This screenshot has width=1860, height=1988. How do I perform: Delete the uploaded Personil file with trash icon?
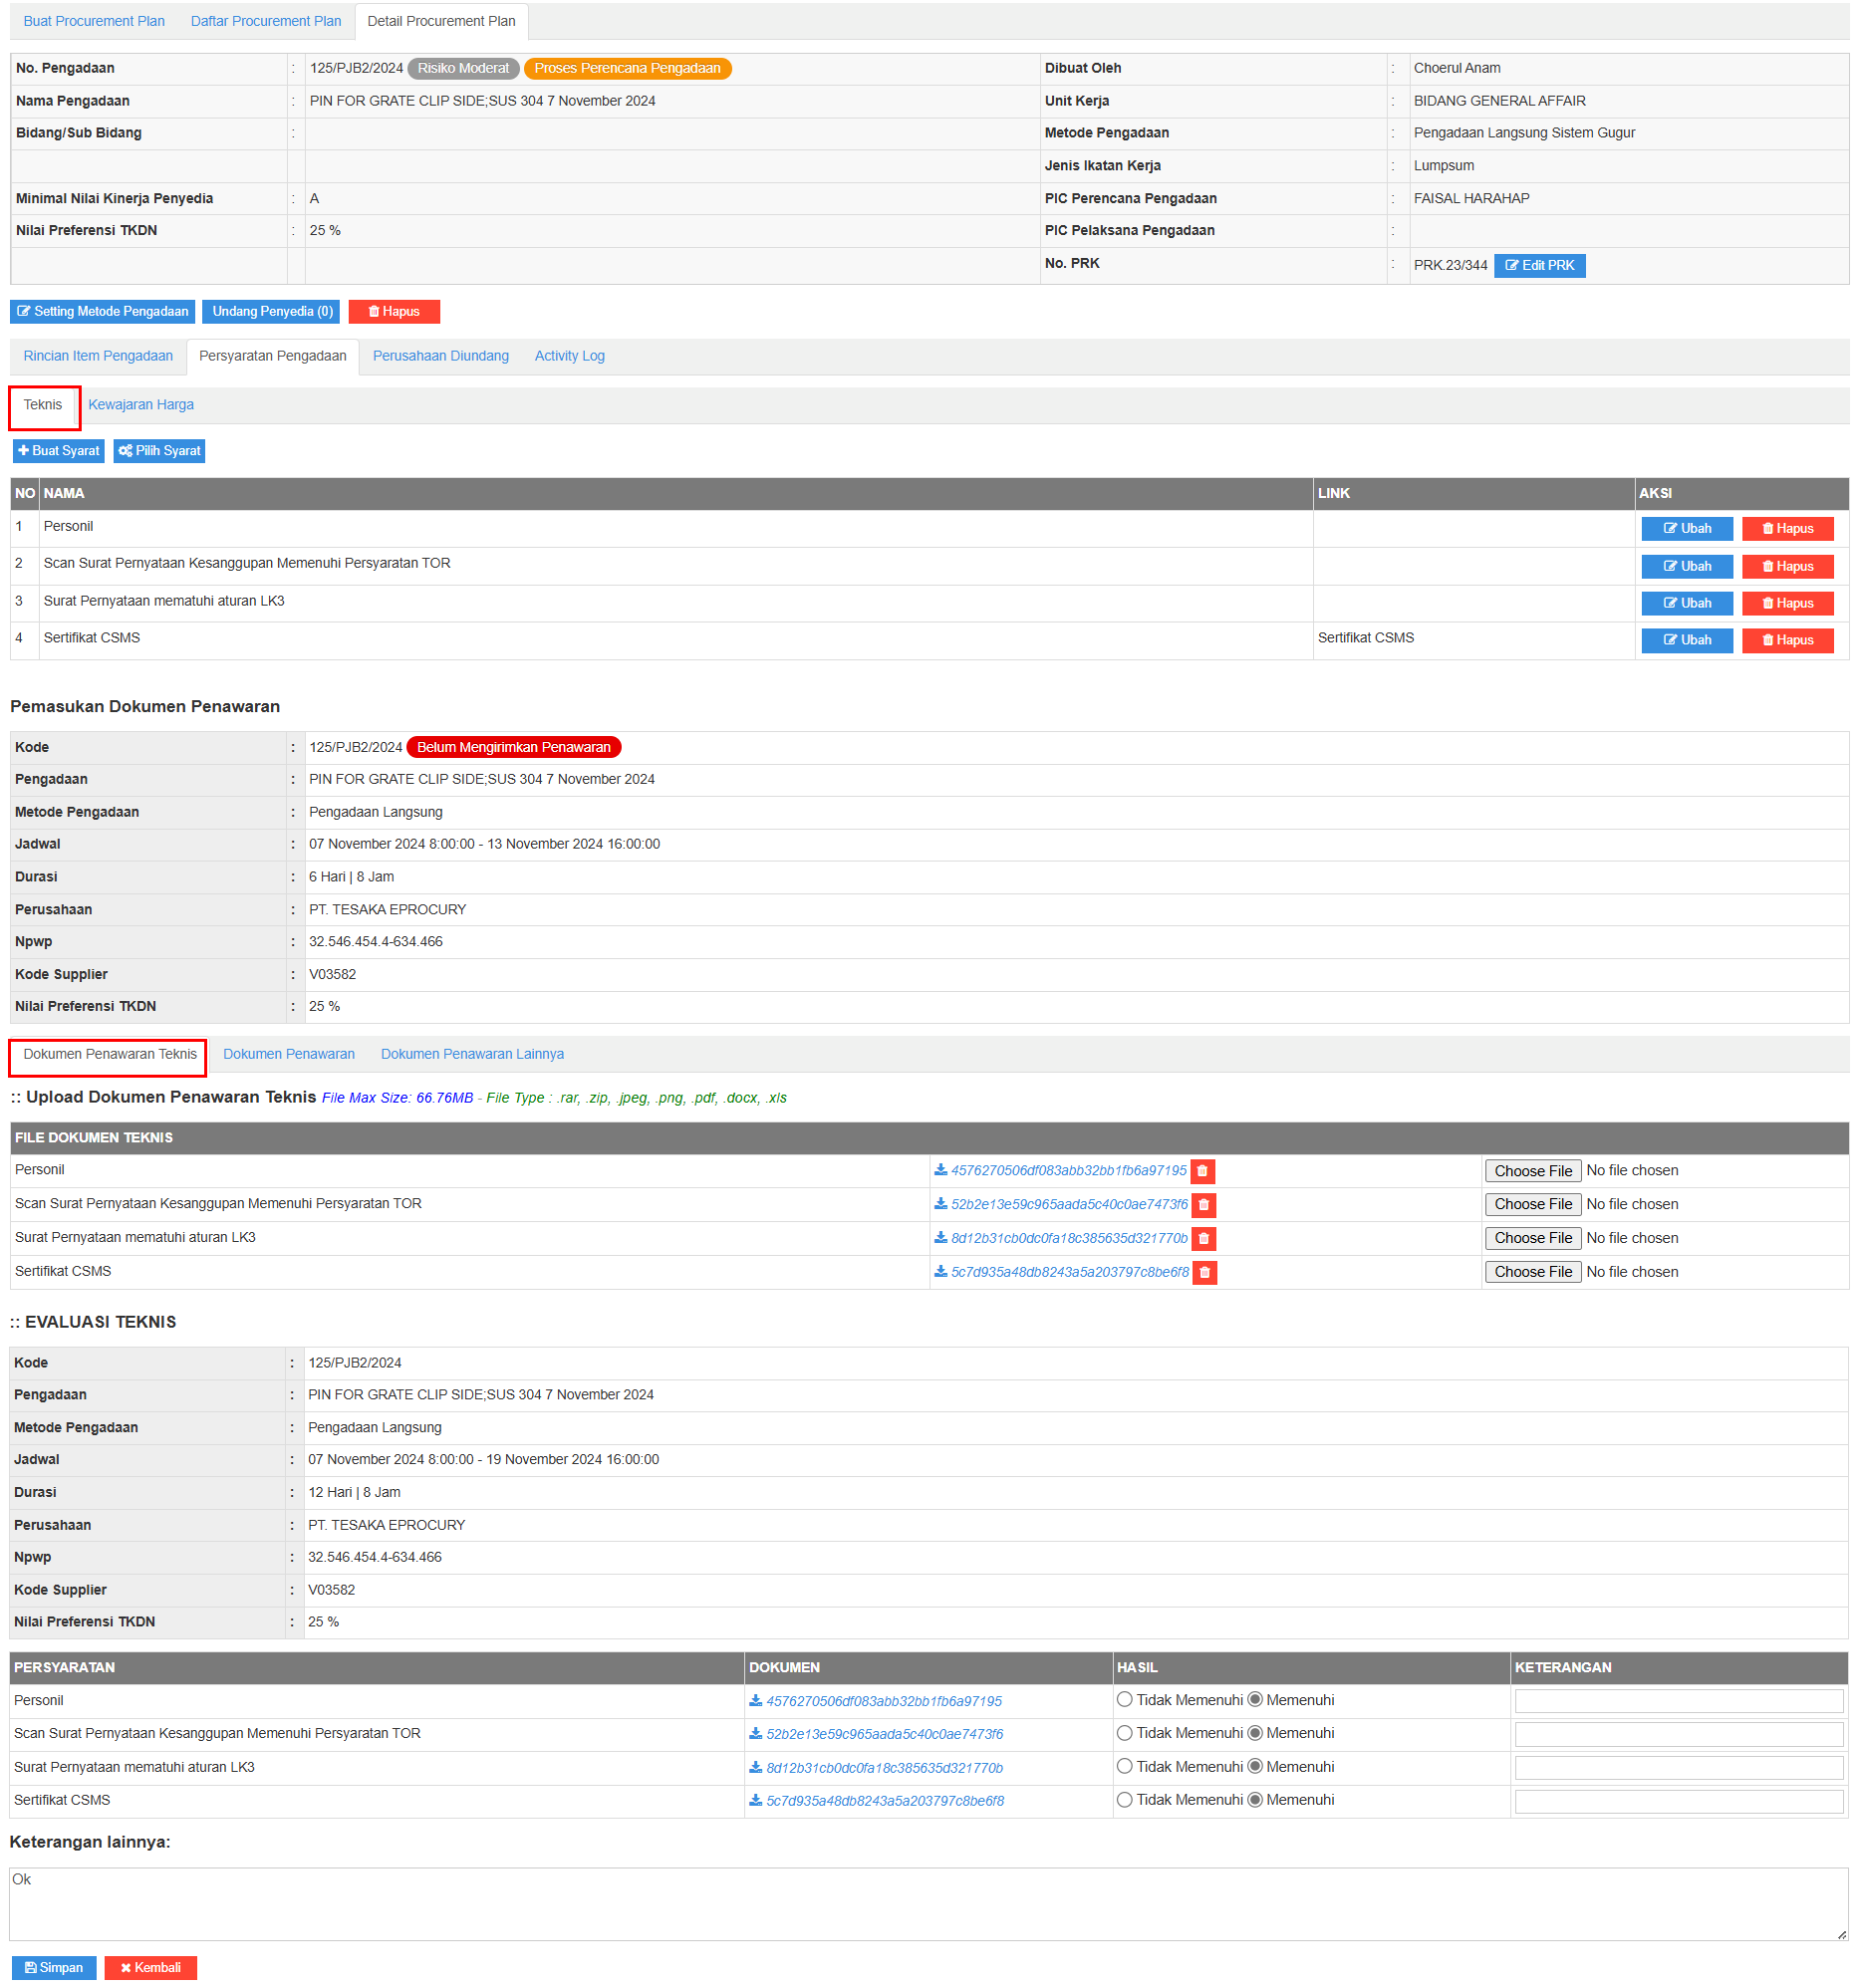(1202, 1171)
